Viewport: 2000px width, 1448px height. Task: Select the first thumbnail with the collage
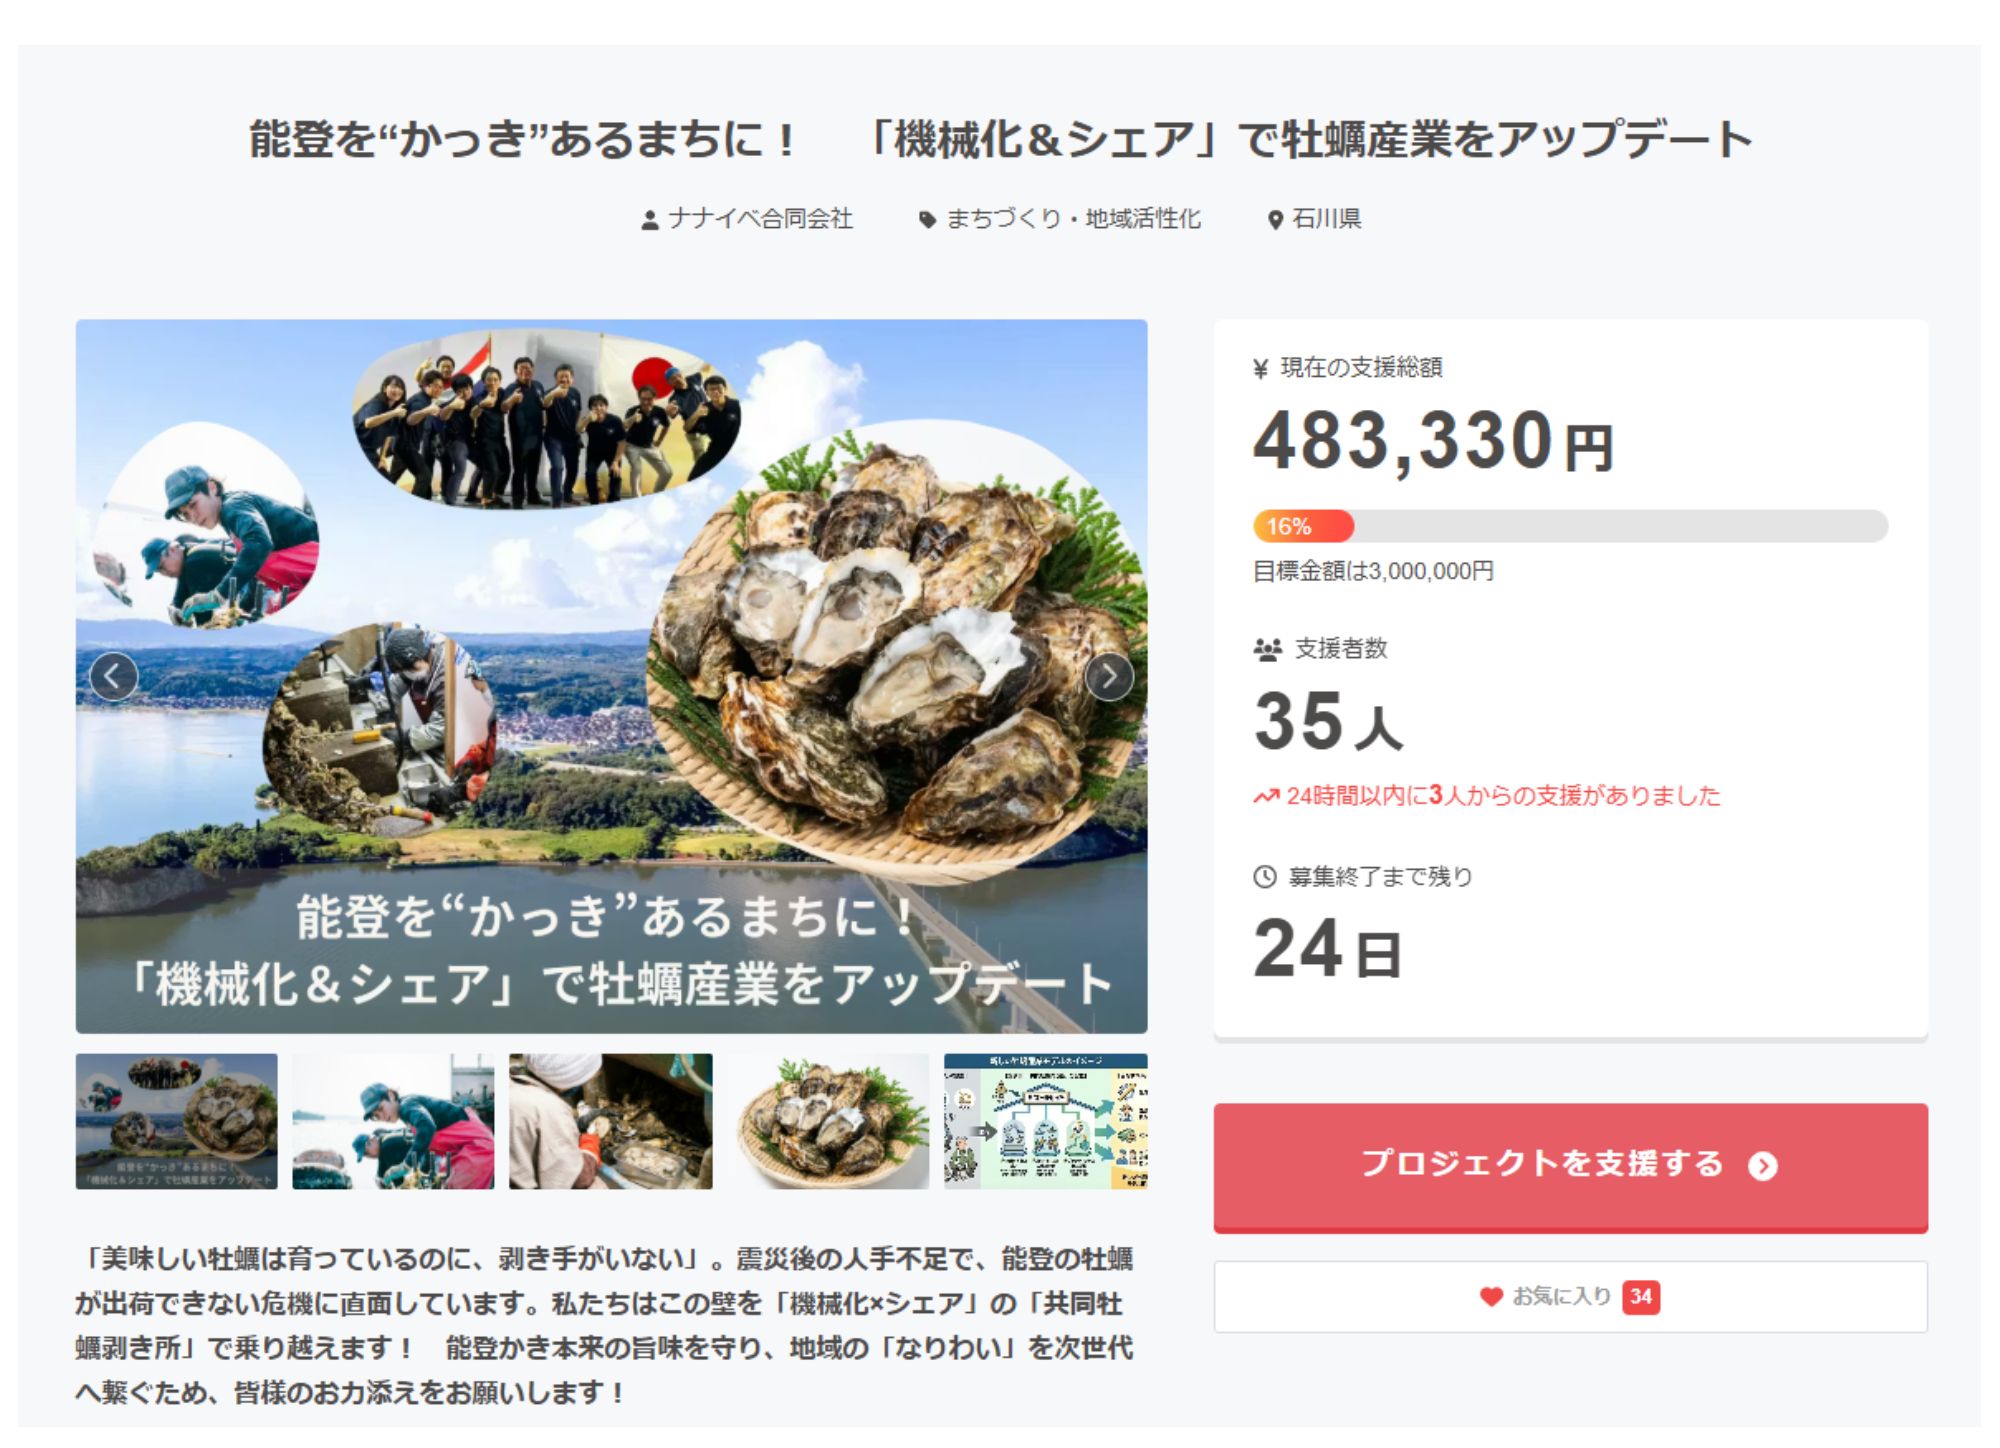(177, 1121)
